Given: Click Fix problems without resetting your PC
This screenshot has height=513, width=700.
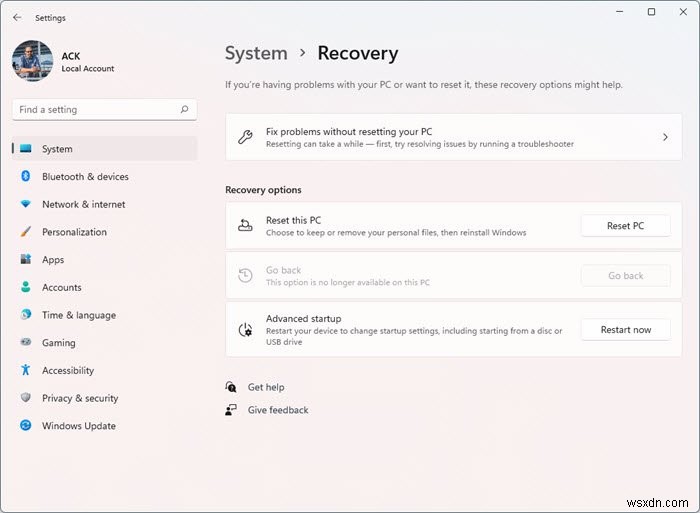Looking at the screenshot, I should point(454,137).
